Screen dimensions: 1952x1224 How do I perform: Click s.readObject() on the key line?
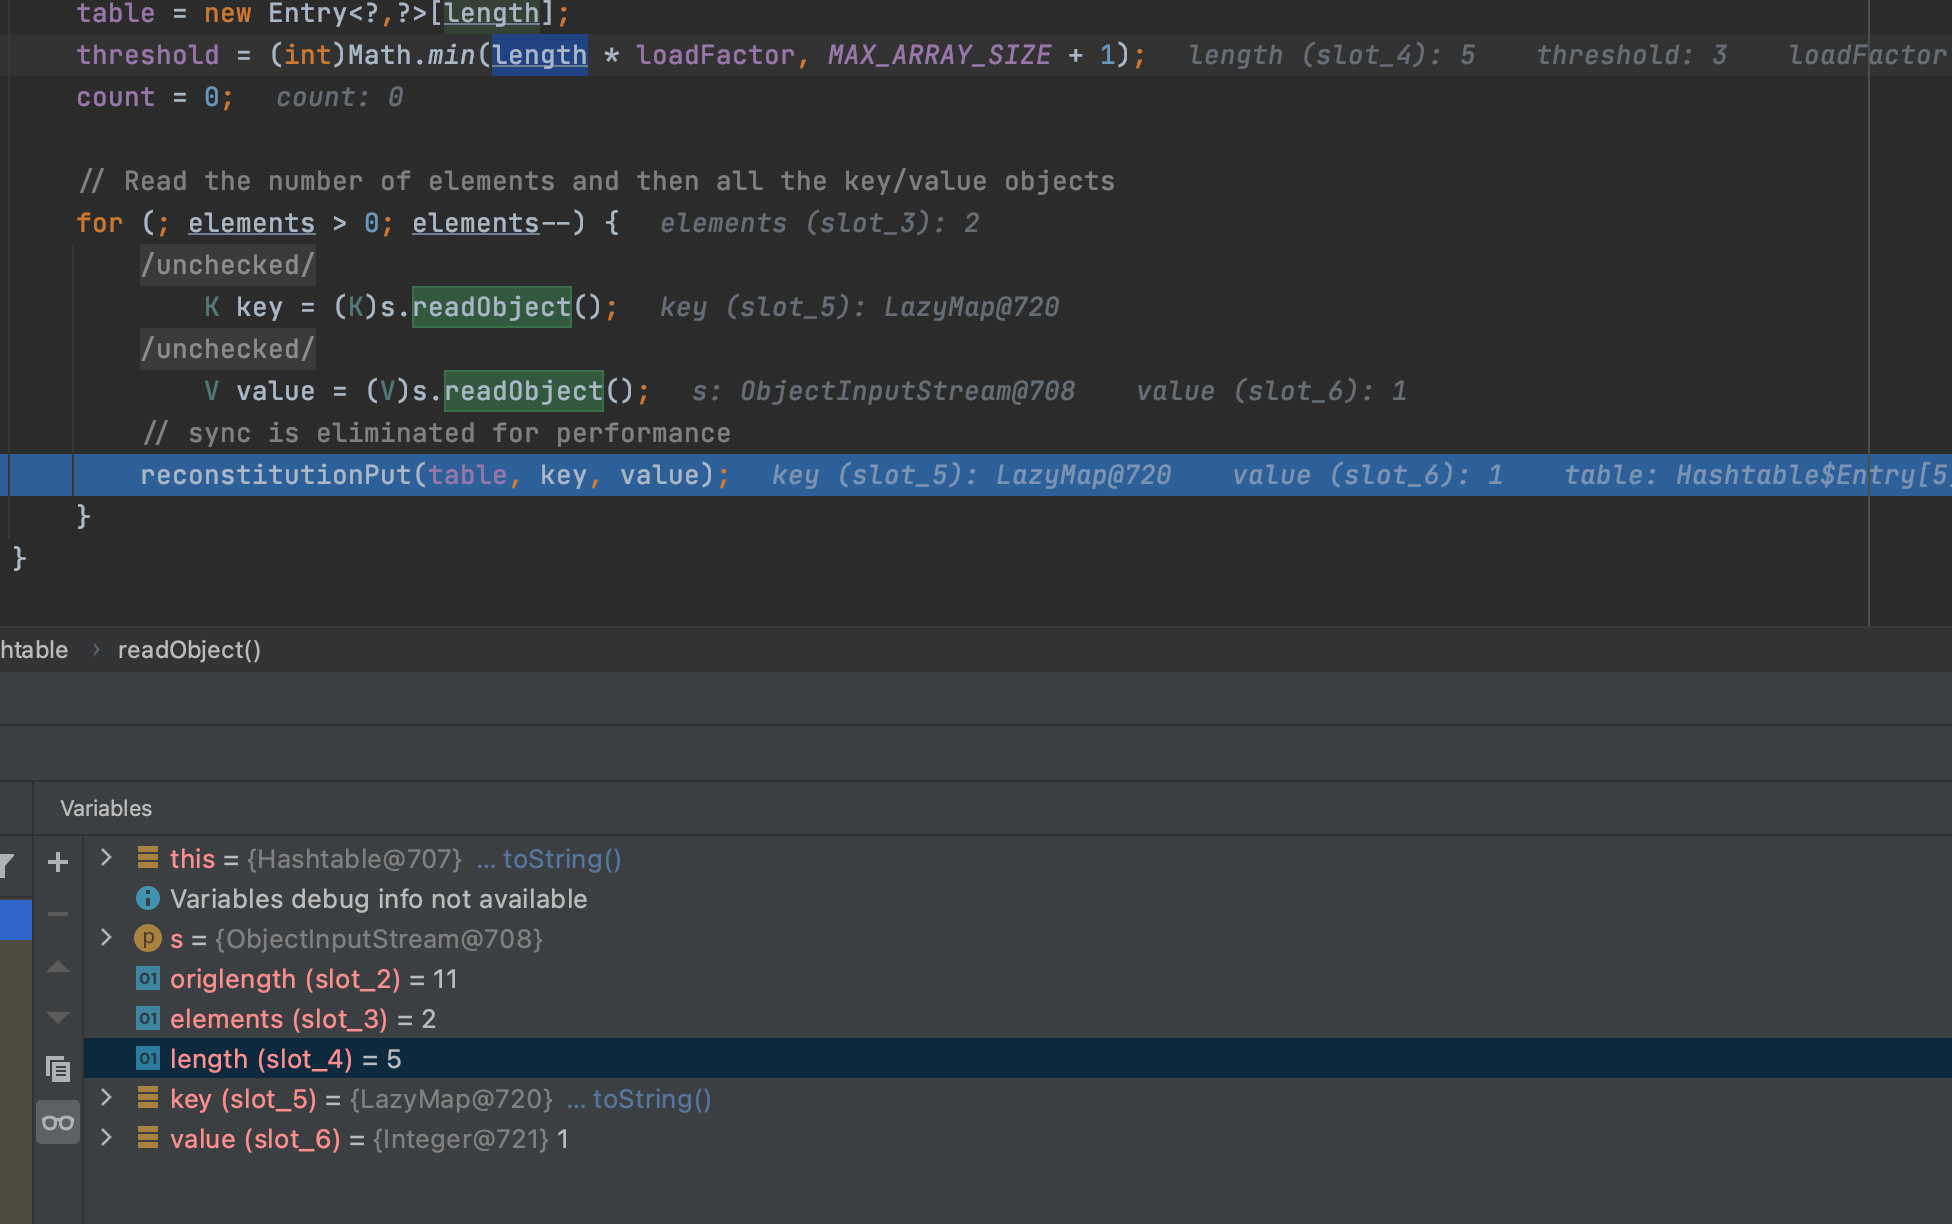pos(491,307)
